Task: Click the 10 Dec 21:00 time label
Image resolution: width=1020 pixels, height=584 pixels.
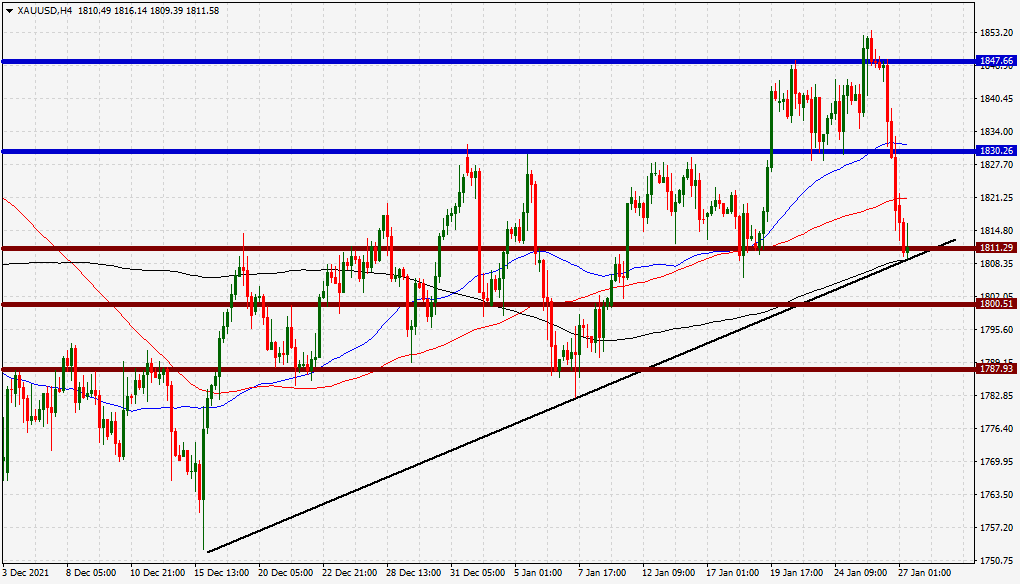Action: coord(157,573)
